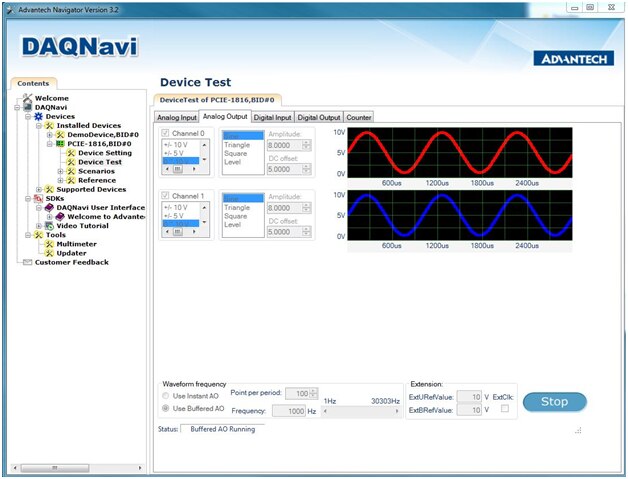Viewport: 628px width, 479px height.
Task: Click the Frequency Hz input field
Action: click(x=289, y=411)
